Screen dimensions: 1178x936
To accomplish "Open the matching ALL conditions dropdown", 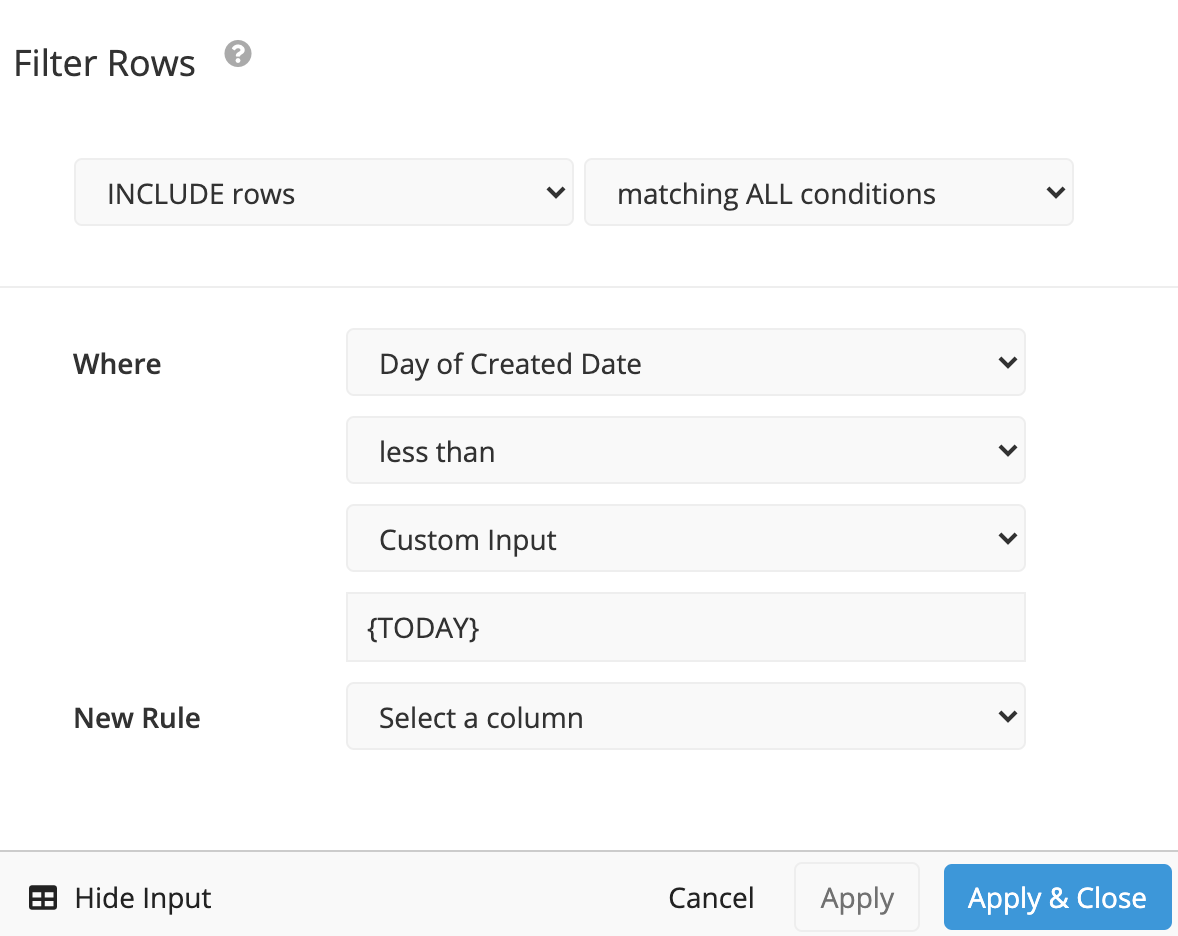I will pos(829,192).
